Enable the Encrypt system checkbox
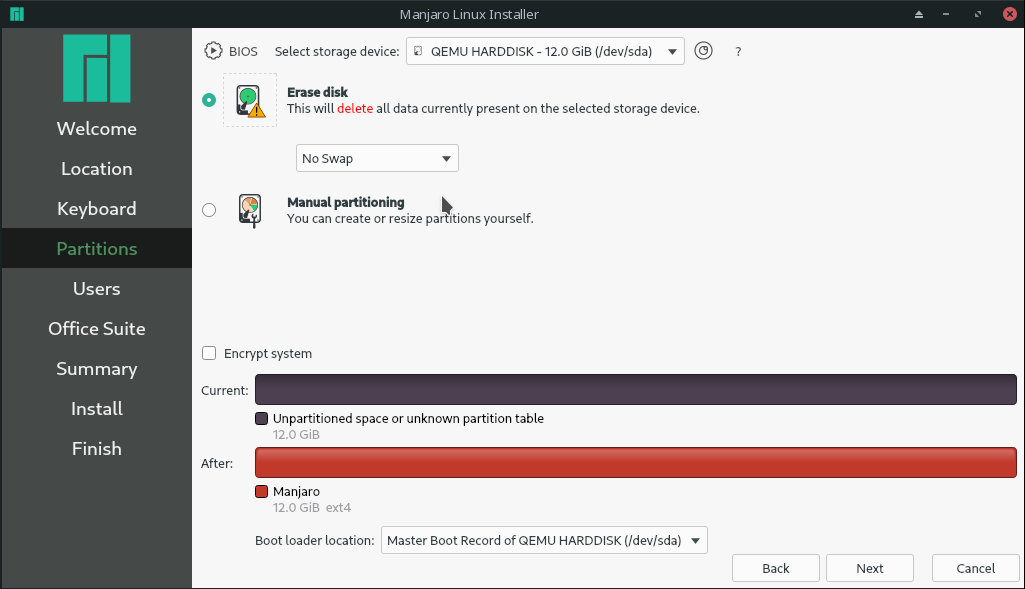This screenshot has height=589, width=1025. pyautogui.click(x=209, y=353)
